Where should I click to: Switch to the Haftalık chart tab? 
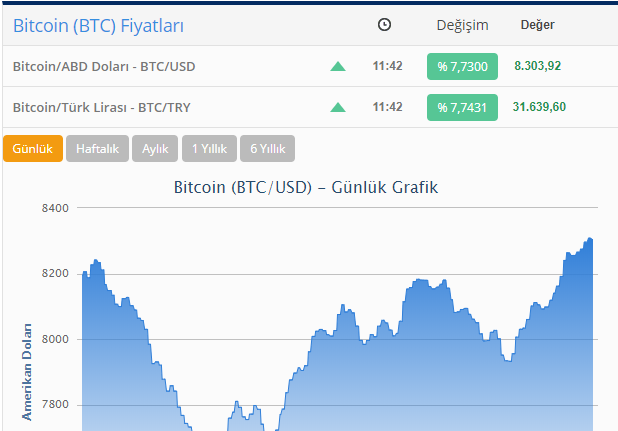(x=97, y=149)
